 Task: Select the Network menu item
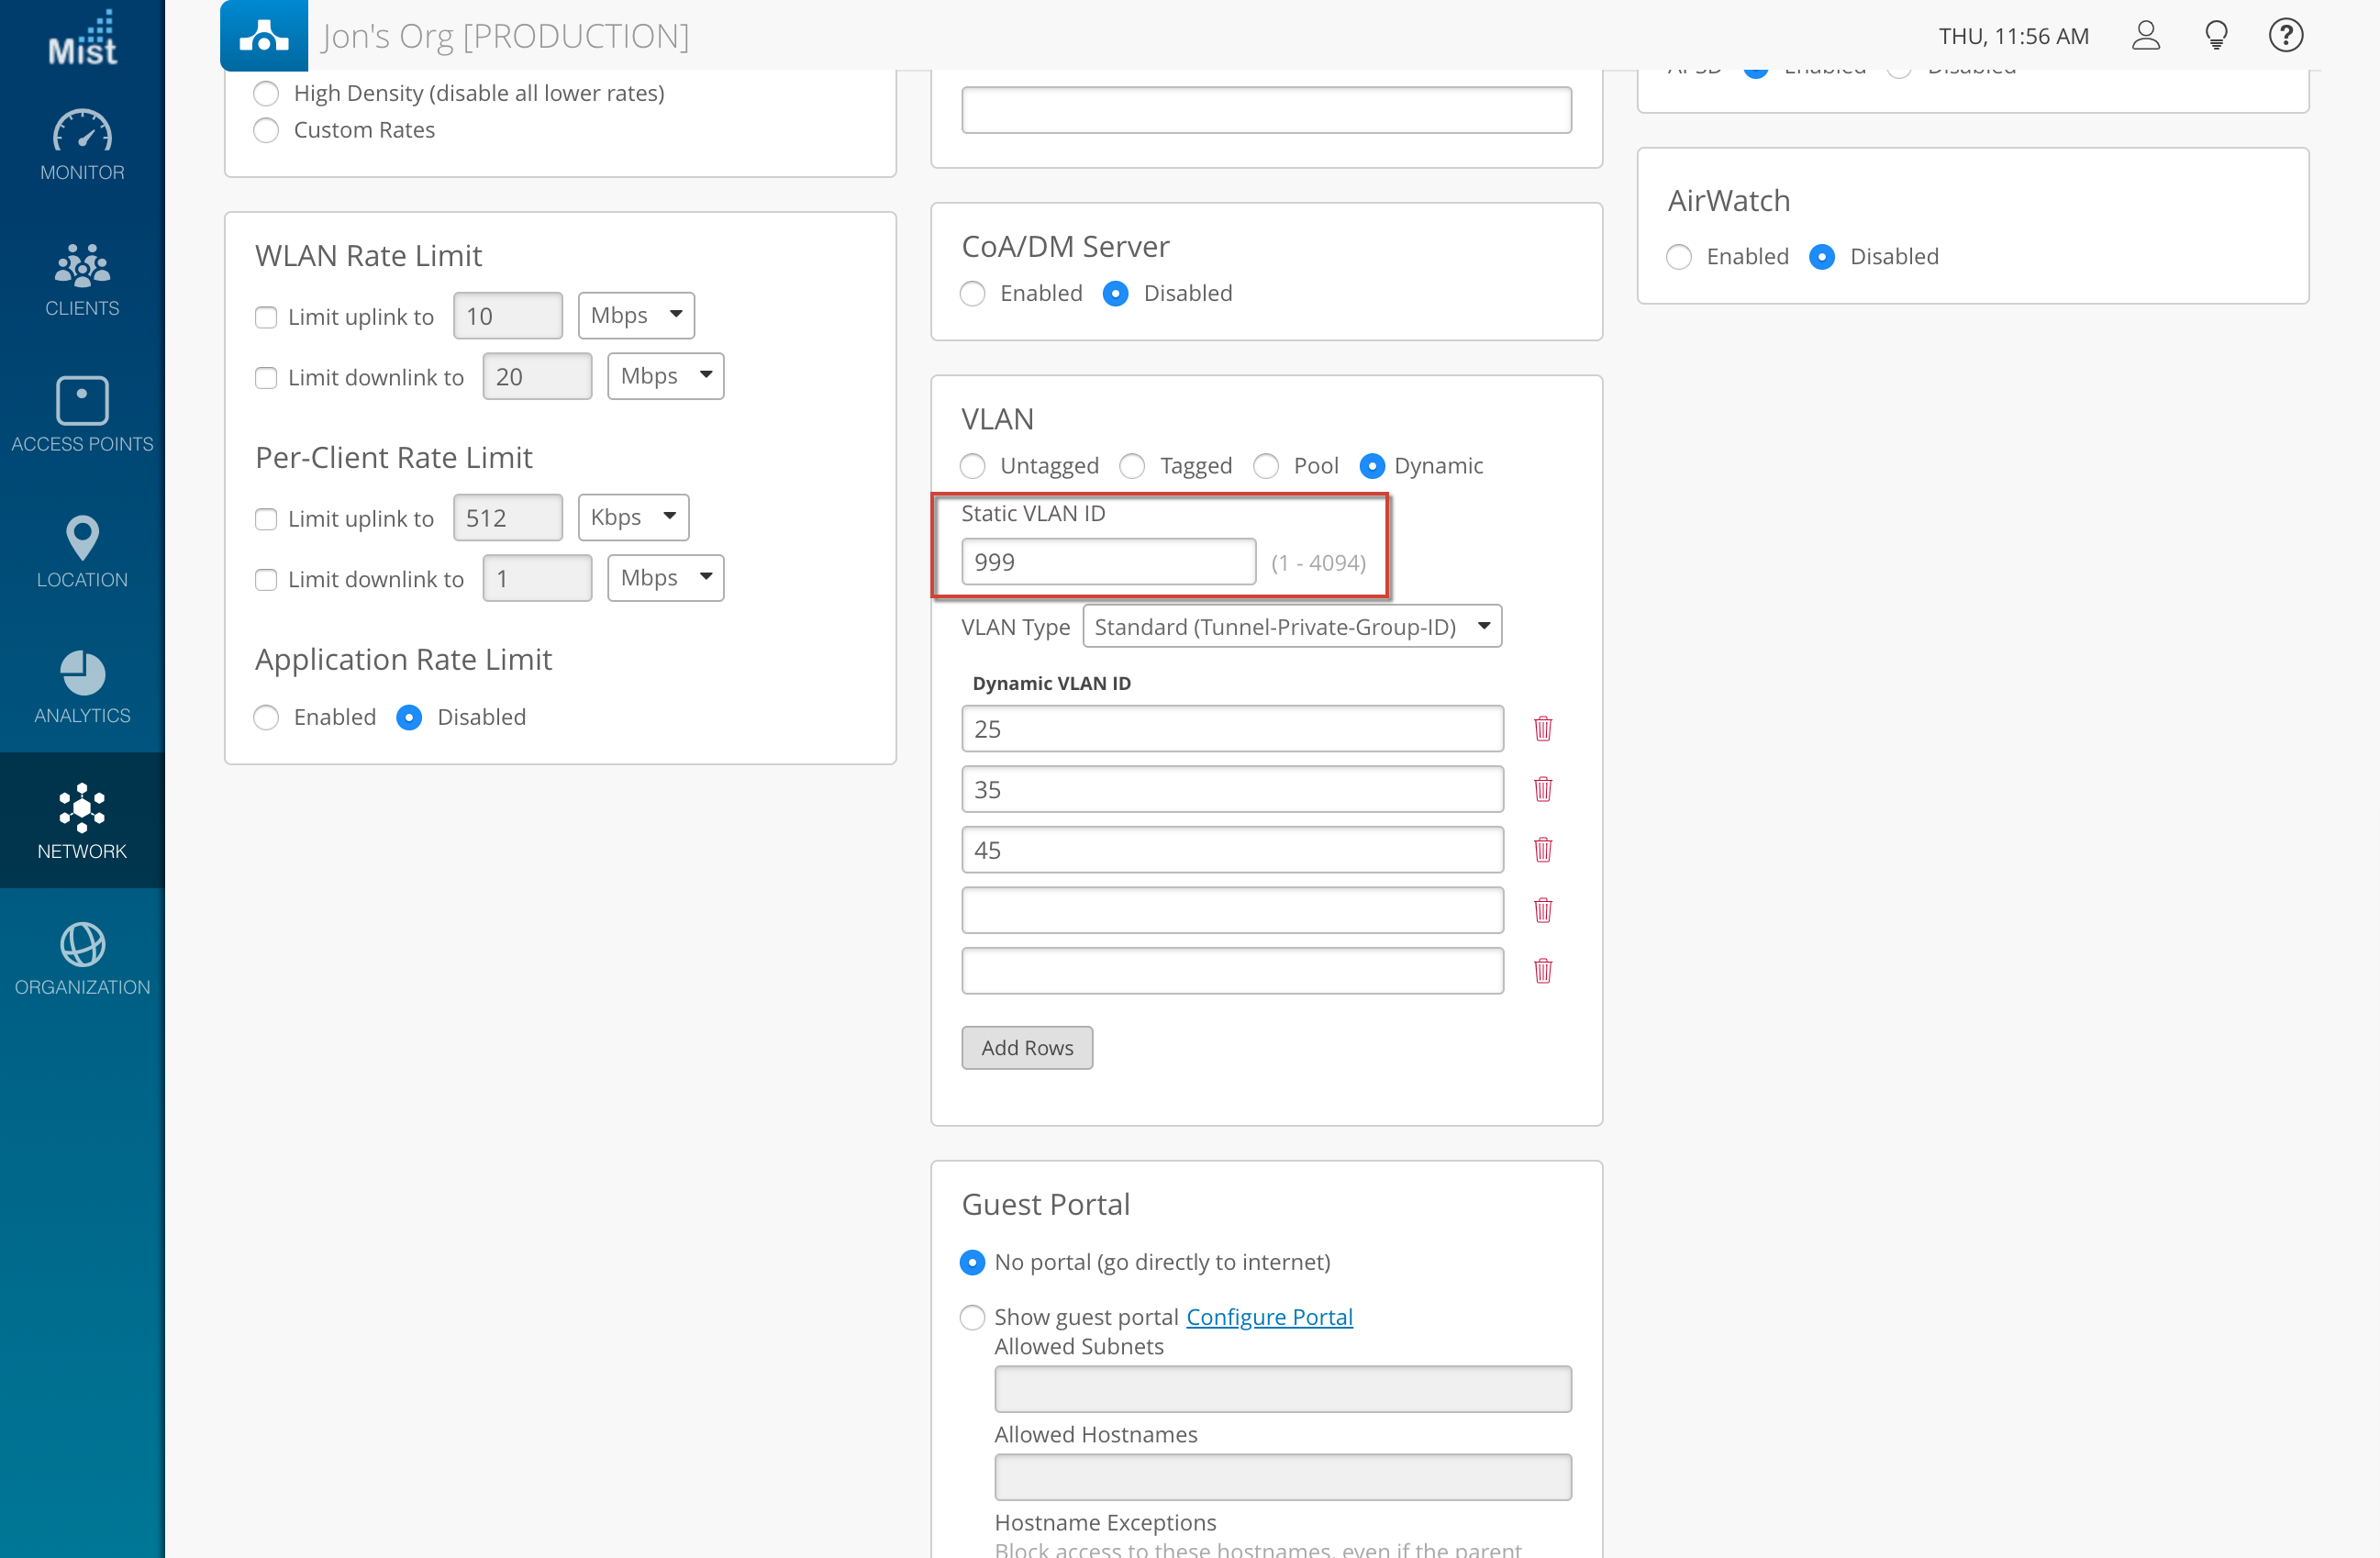(x=82, y=821)
